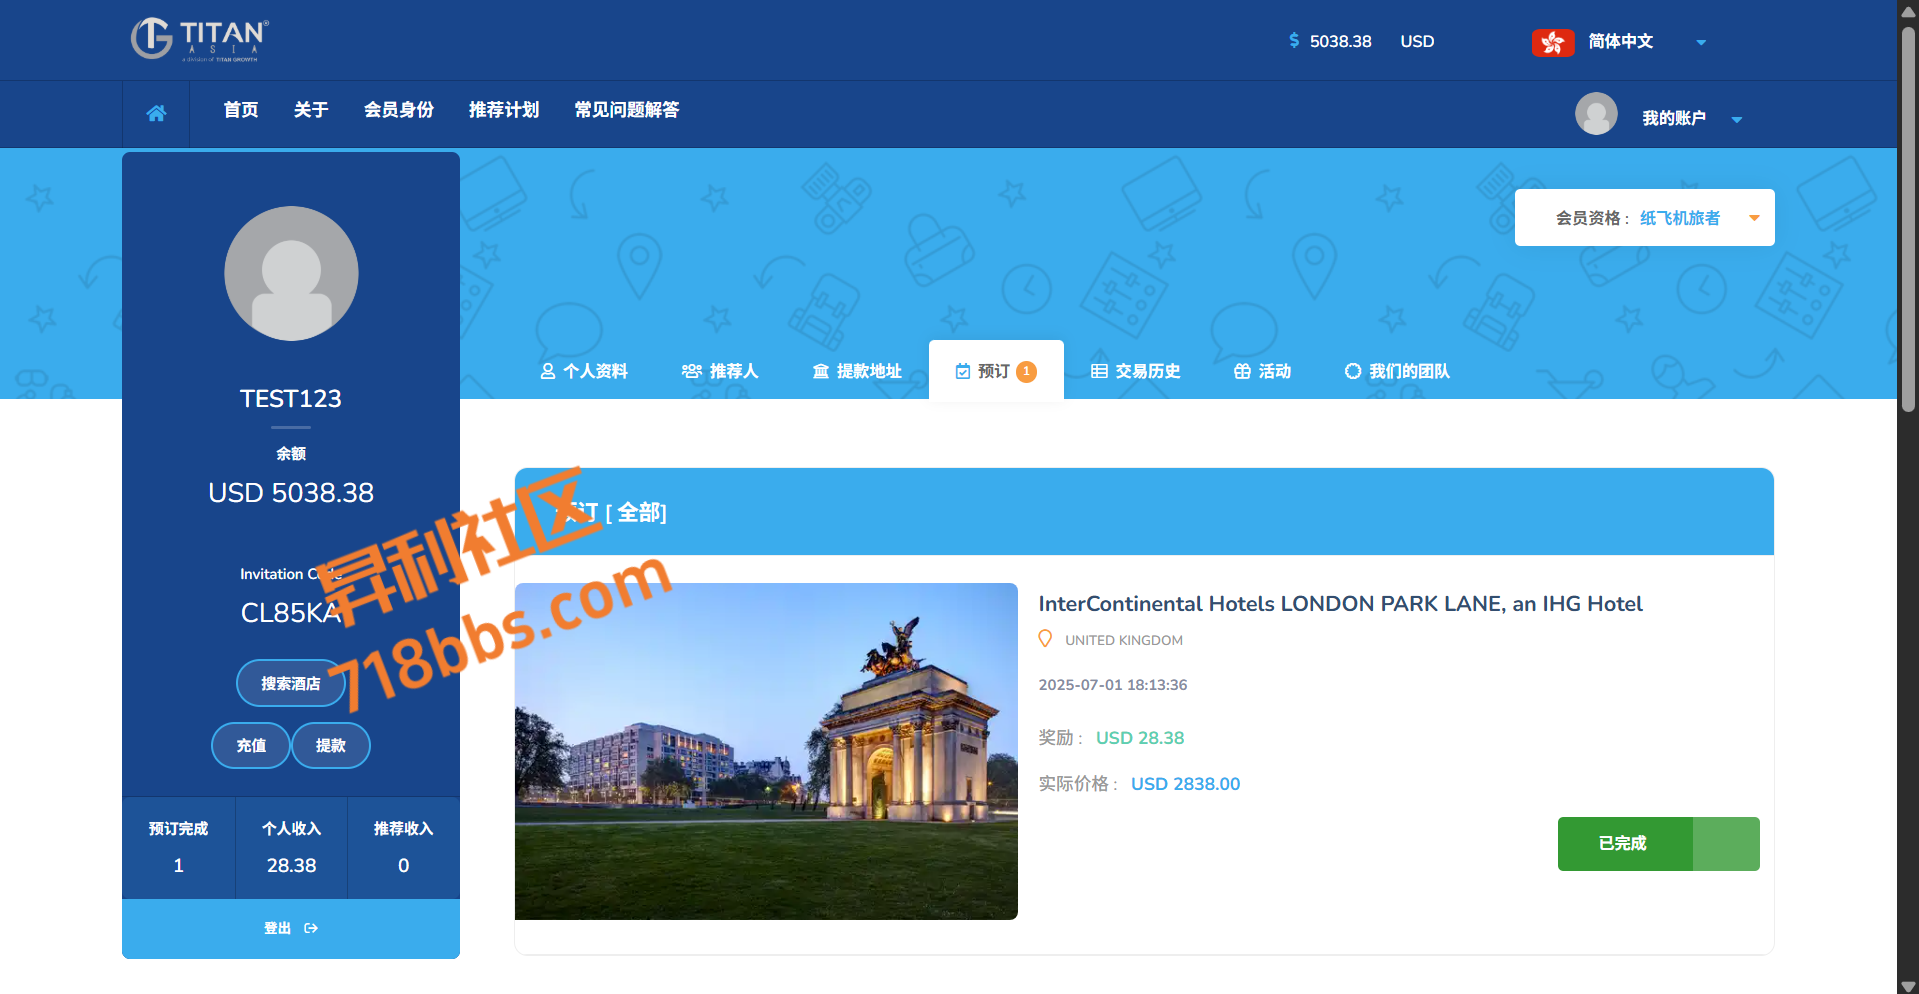Expand the 我的账户 account menu
The height and width of the screenshot is (994, 1919).
click(x=1692, y=118)
